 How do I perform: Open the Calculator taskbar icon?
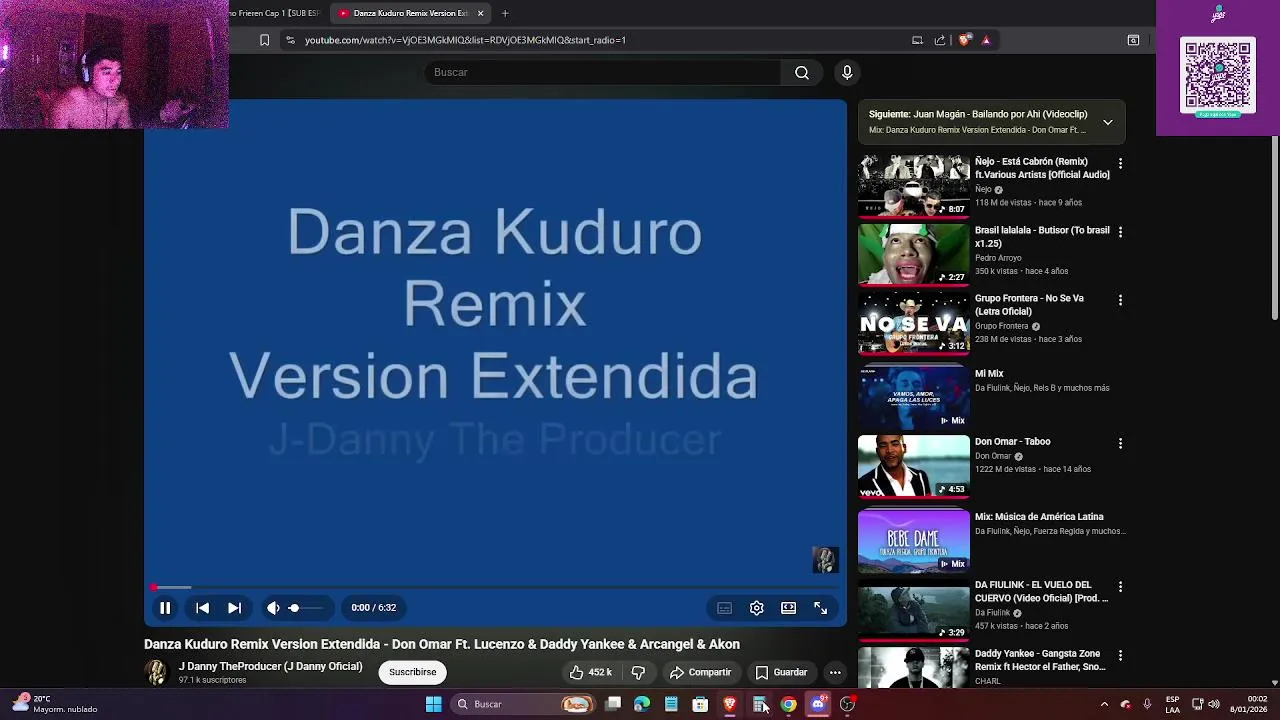click(x=760, y=704)
